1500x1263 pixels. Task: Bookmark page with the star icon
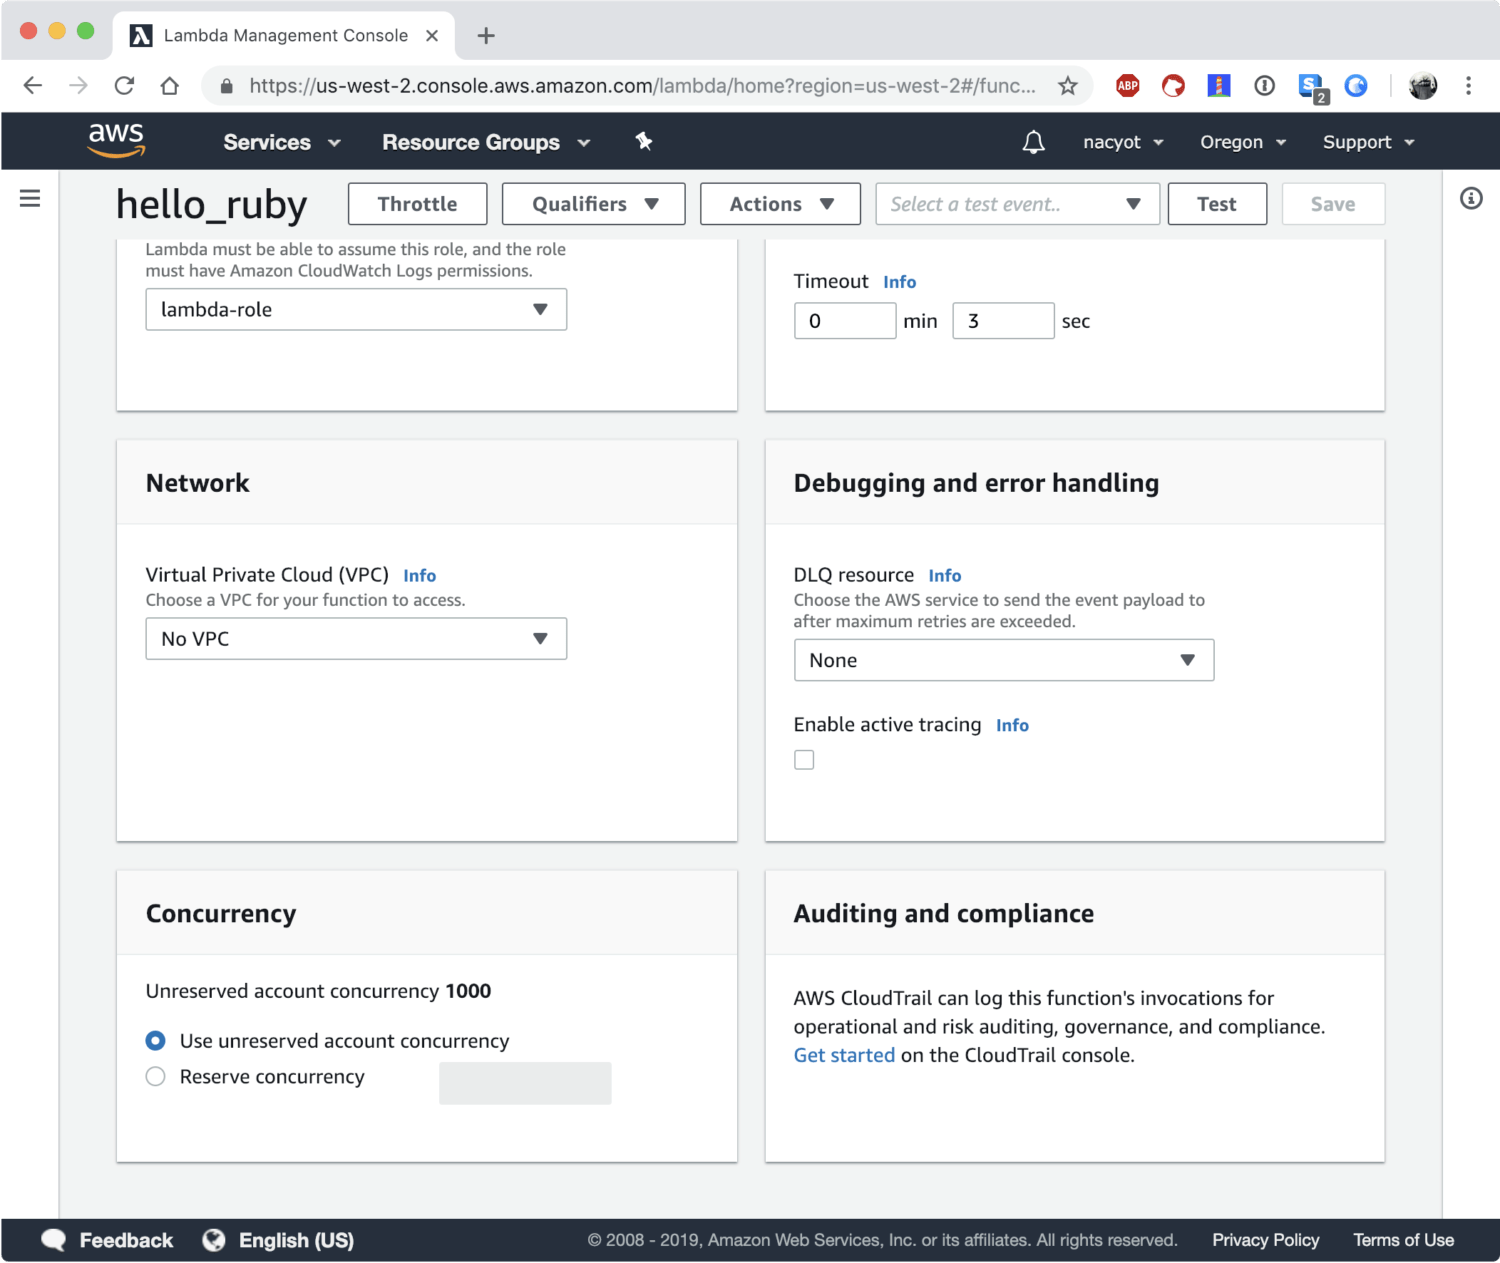tap(1068, 86)
